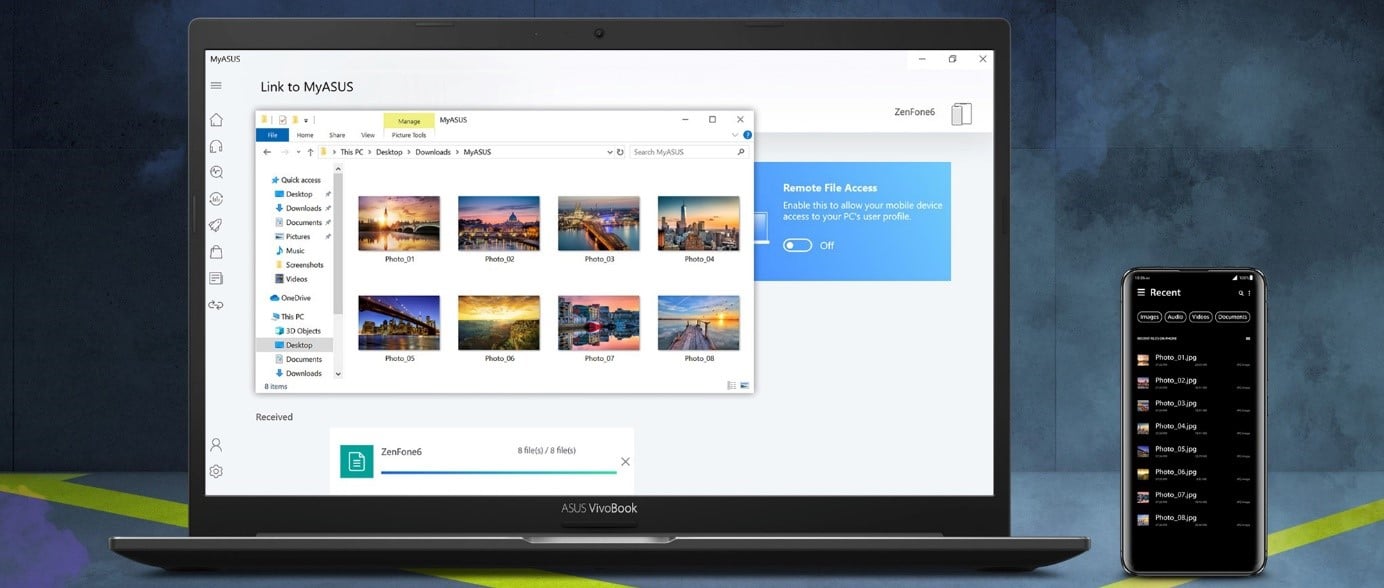Switch Explorer to large thumbnails view
1384x588 pixels.
(x=743, y=385)
